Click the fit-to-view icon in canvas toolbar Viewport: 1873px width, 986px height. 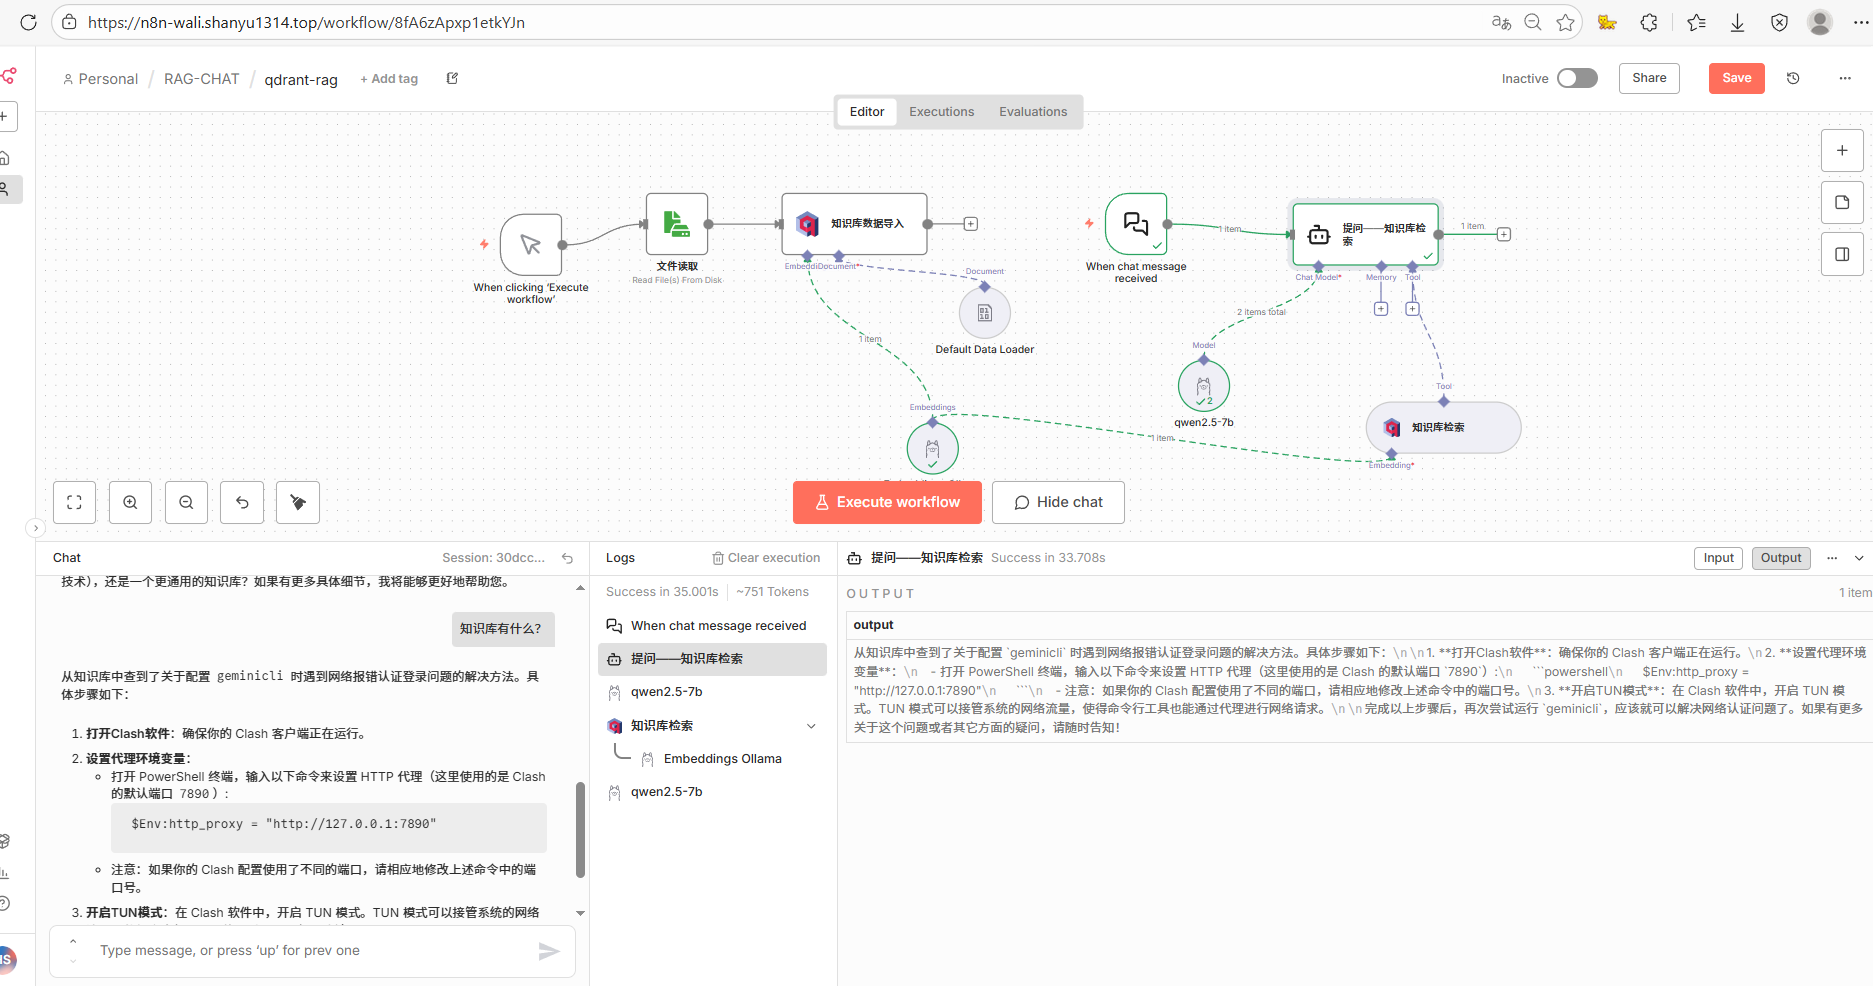(74, 502)
